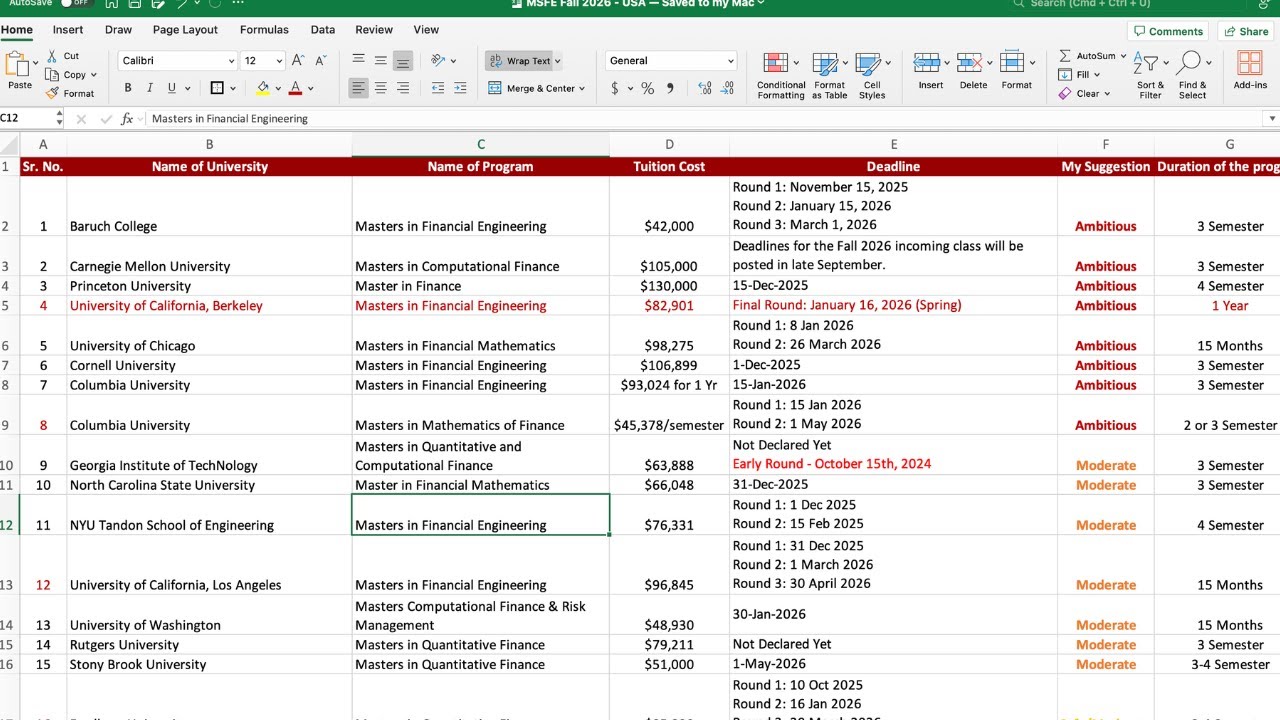Open the General number format dropdown
1280x720 pixels.
point(730,61)
